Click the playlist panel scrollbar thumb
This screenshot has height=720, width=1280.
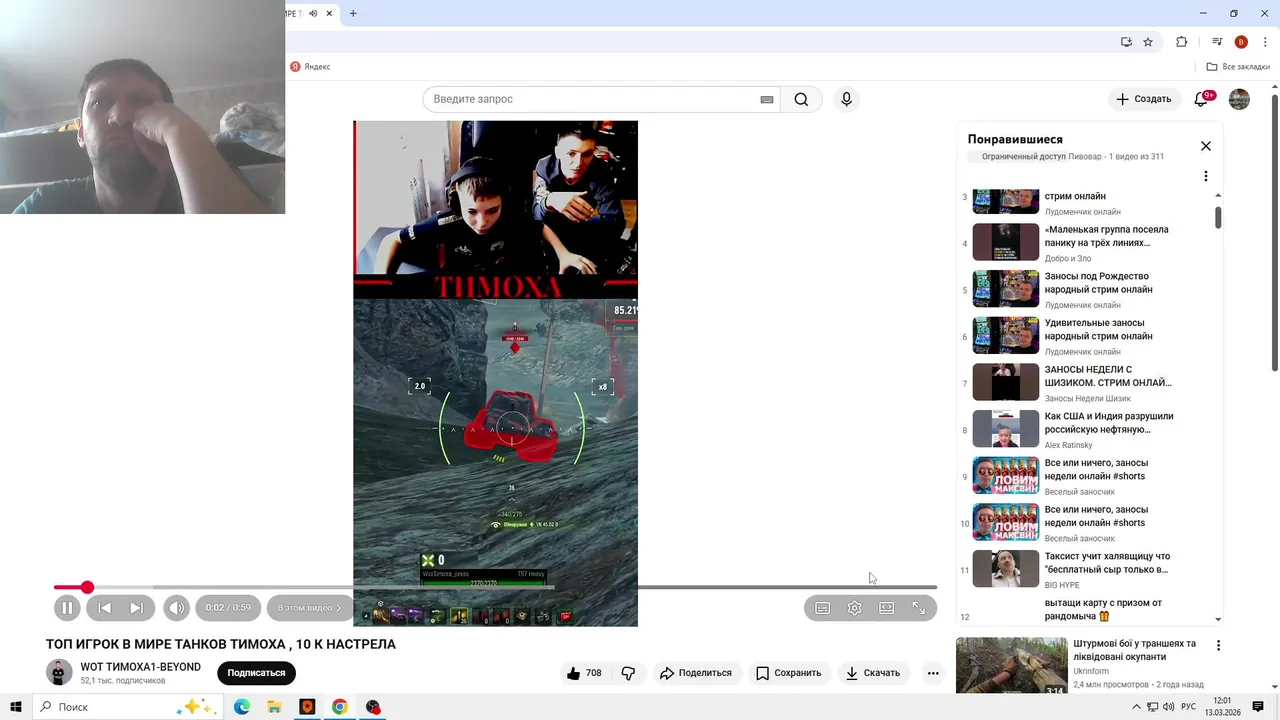[1218, 217]
